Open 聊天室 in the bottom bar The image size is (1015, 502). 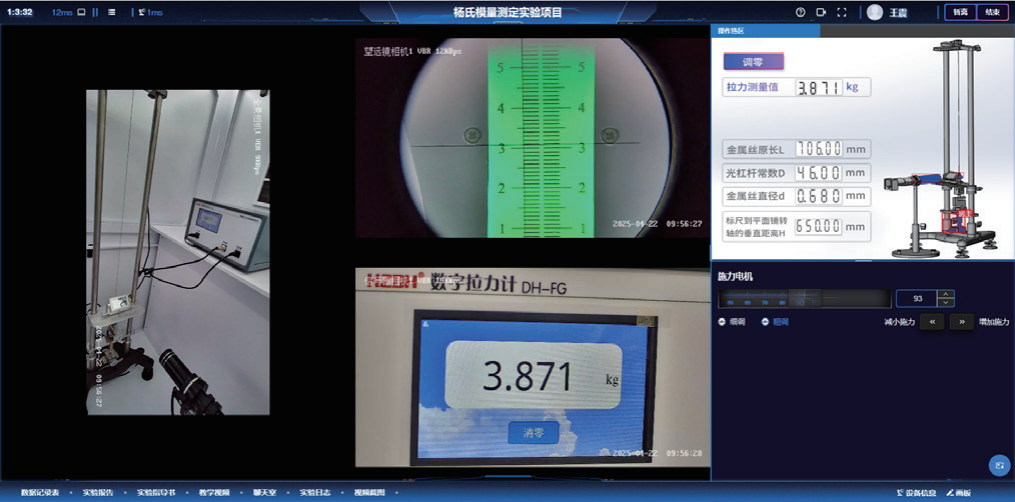265,492
